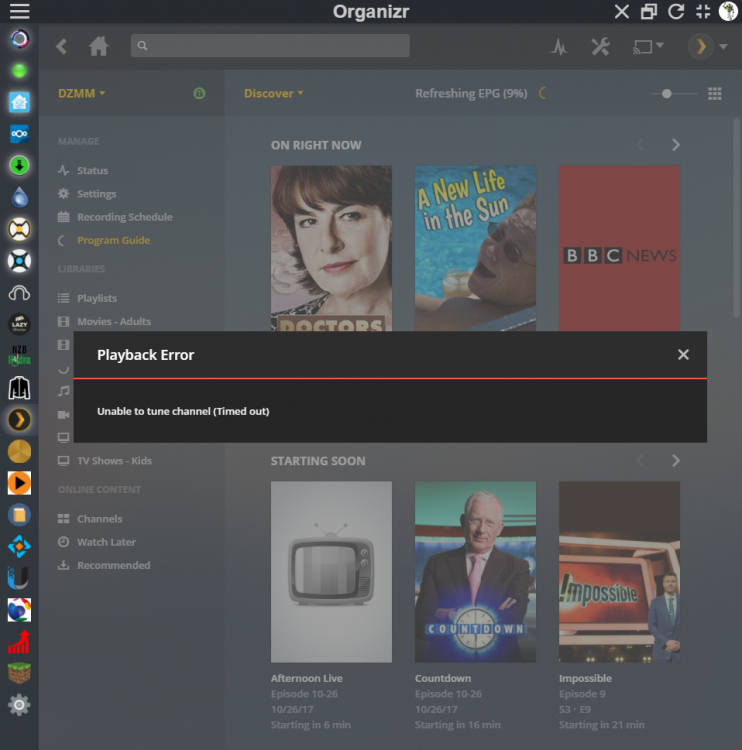Select the Plex chevron sidebar tab
Screen dimensions: 742x750
pyautogui.click(x=19, y=419)
